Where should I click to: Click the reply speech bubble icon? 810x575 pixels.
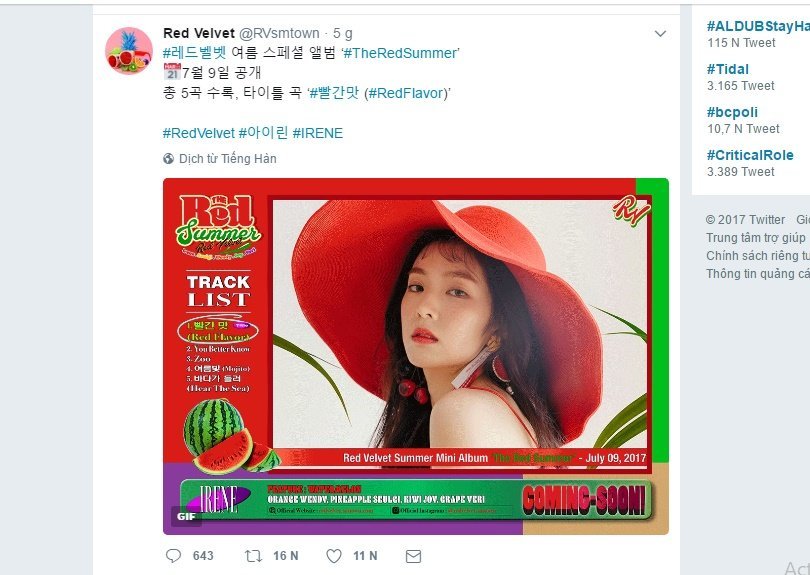[x=174, y=556]
